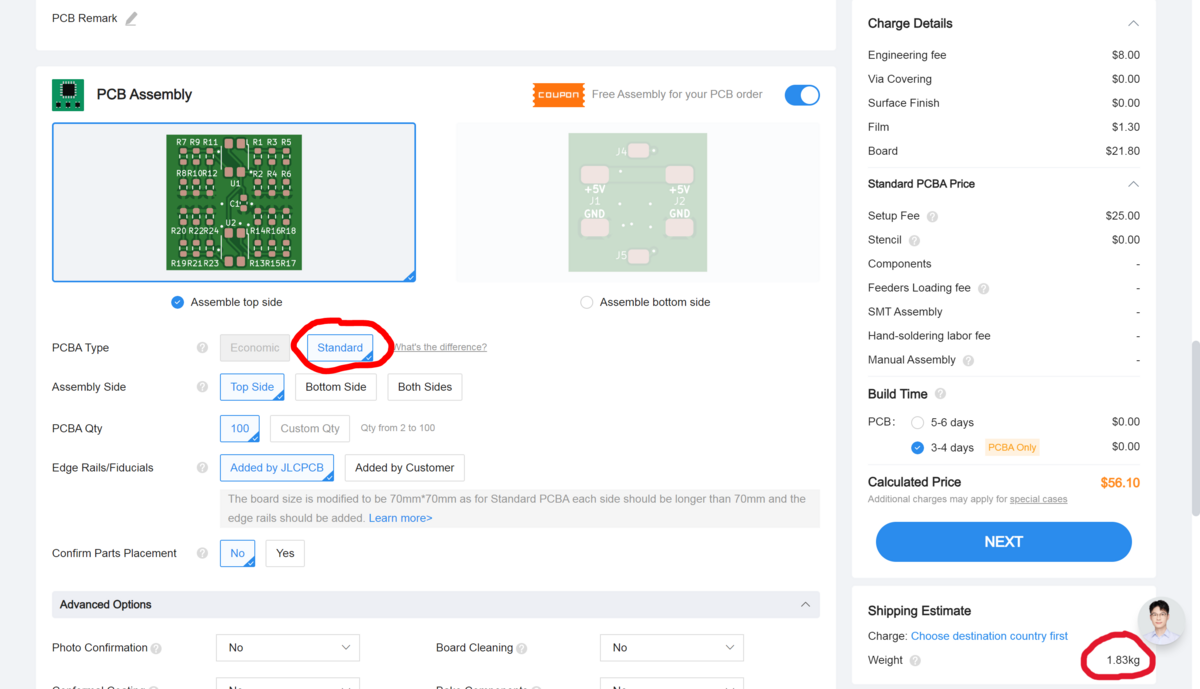
Task: Open the Photo Confirmation dropdown
Action: click(288, 648)
